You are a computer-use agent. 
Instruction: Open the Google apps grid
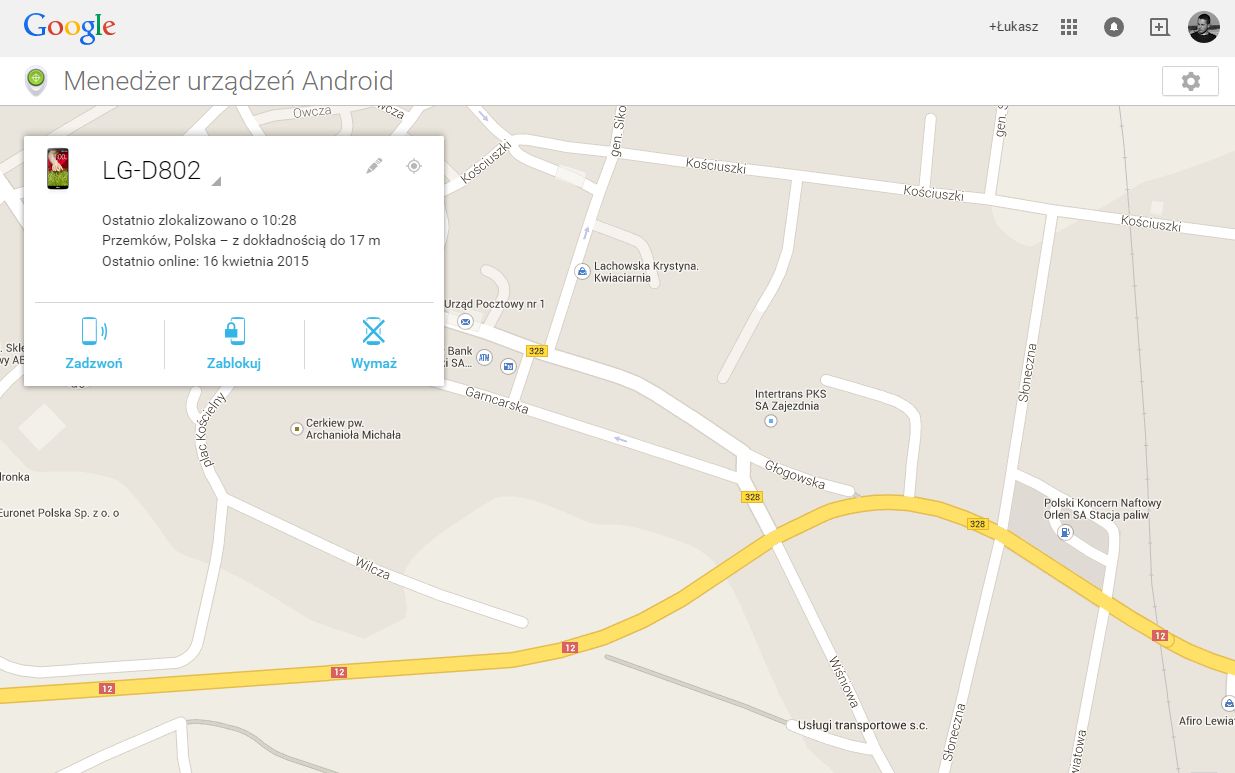pyautogui.click(x=1069, y=27)
